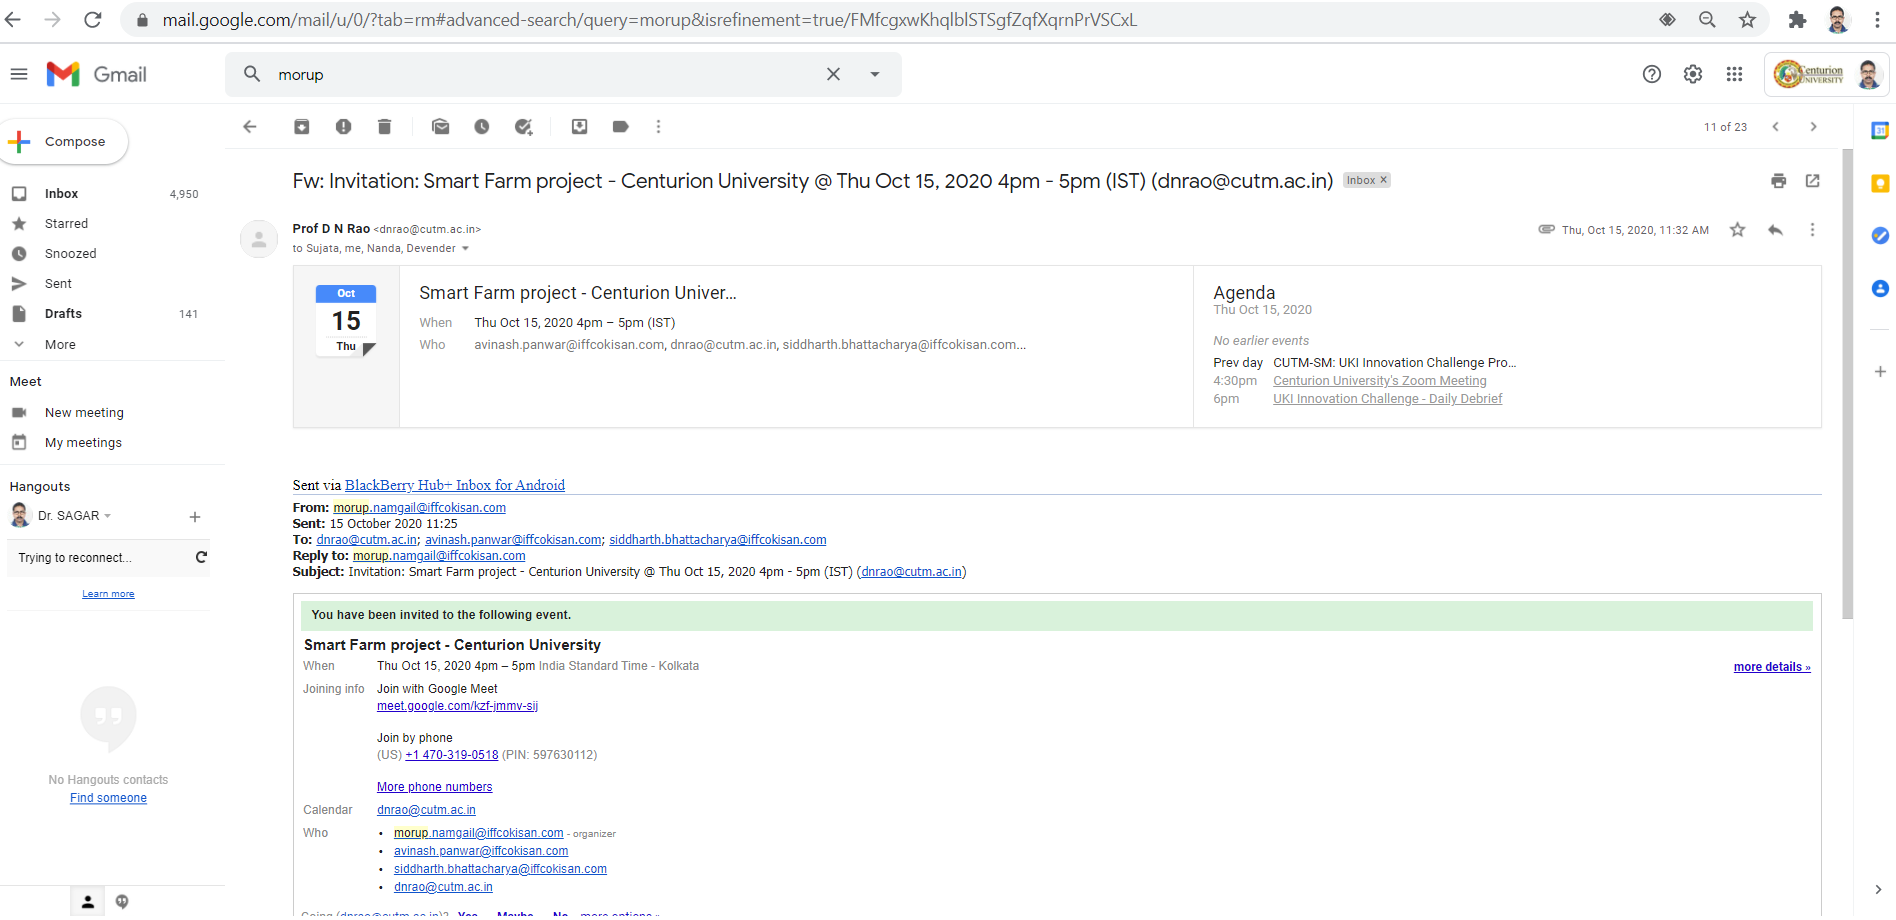This screenshot has height=920, width=1896.
Task: Open Chrome extensions puzzle icon
Action: [1797, 20]
